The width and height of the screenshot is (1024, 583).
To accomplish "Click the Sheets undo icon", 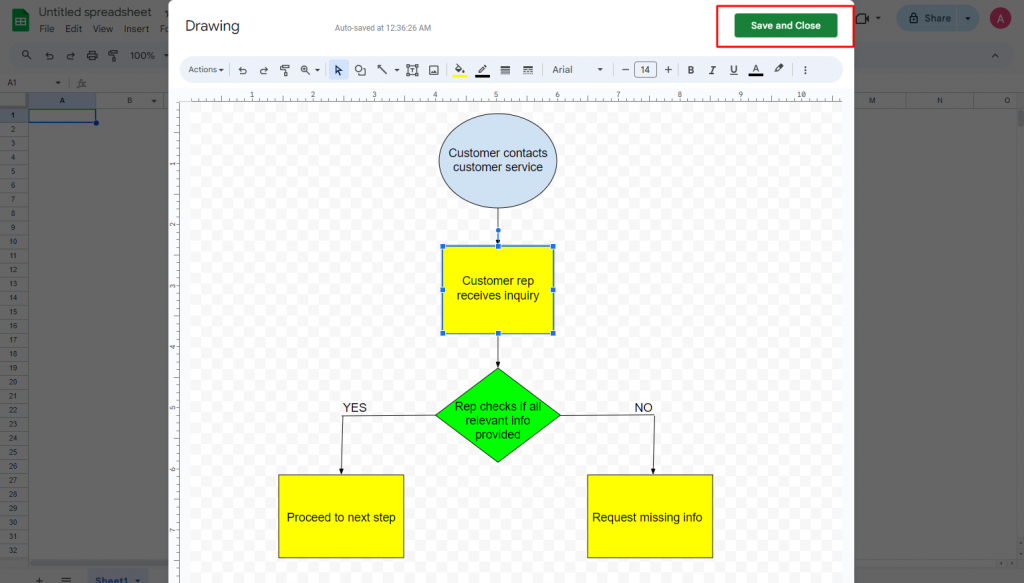I will (x=49, y=55).
